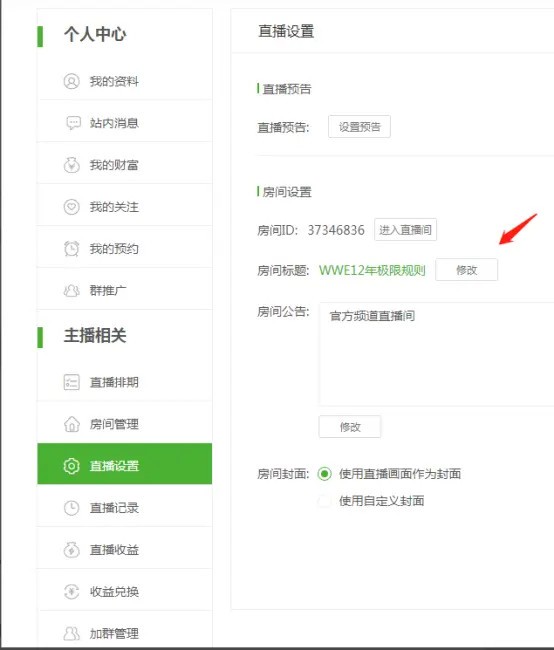Screen dimensions: 554x650
Task: Choose 使用自定义封面 radio option
Action: tap(324, 501)
